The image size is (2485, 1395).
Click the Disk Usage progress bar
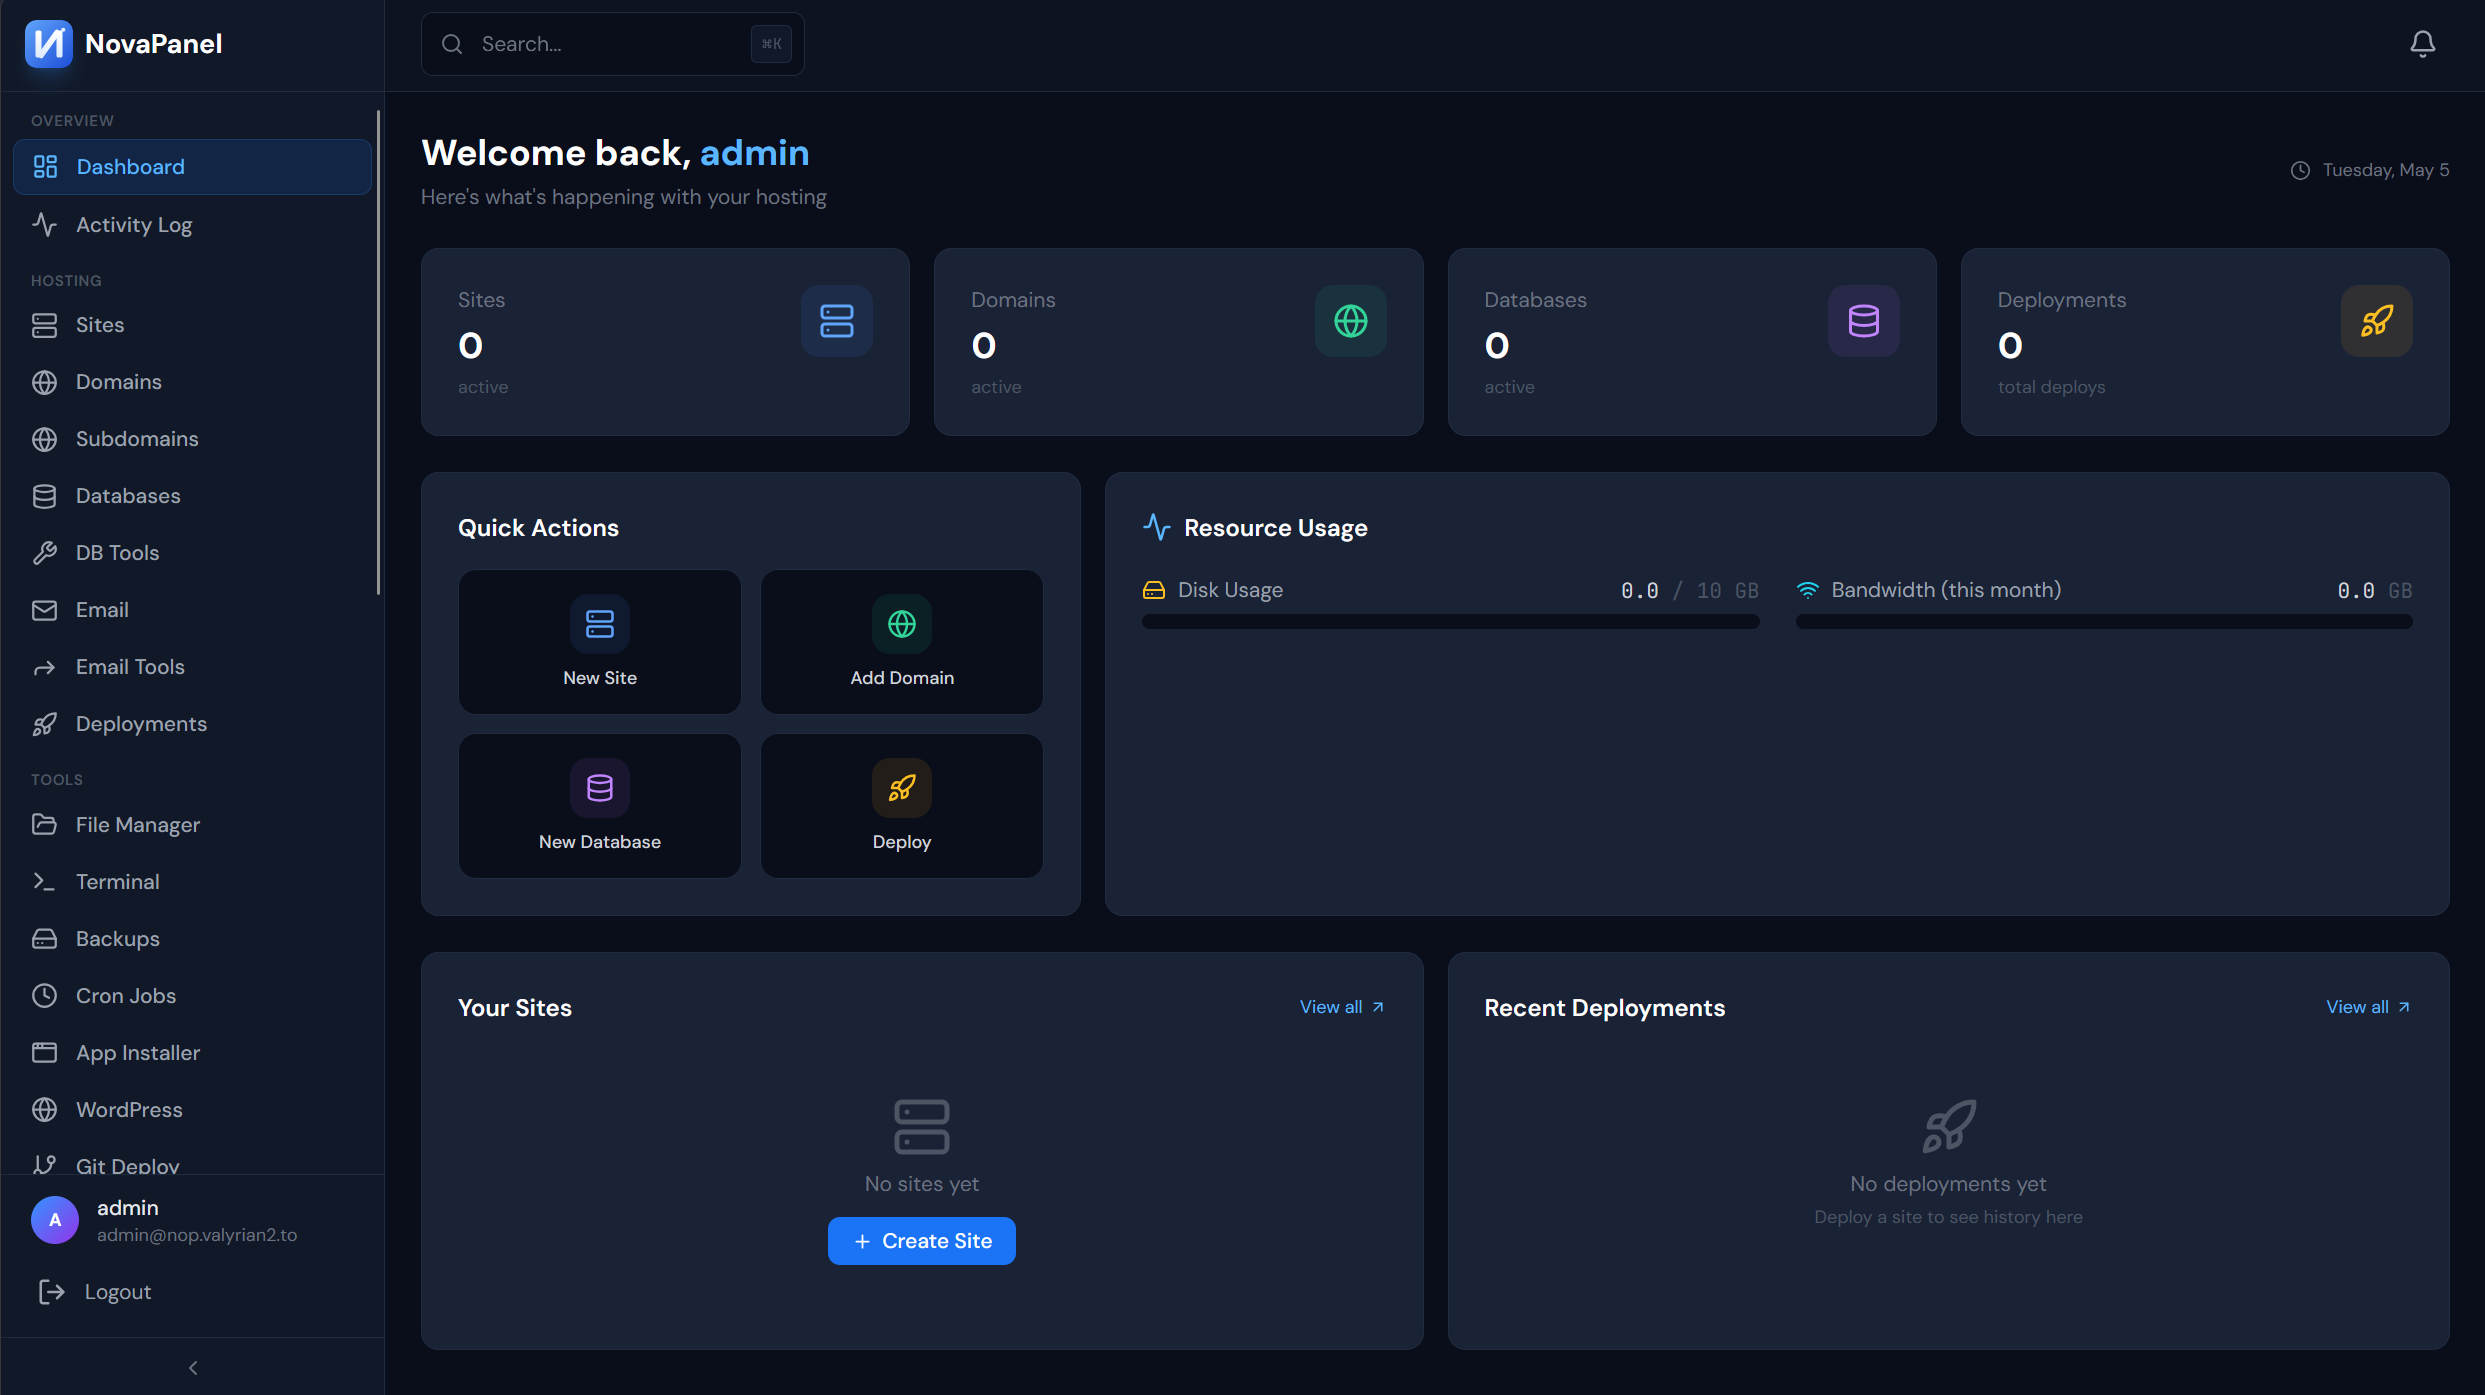1451,622
